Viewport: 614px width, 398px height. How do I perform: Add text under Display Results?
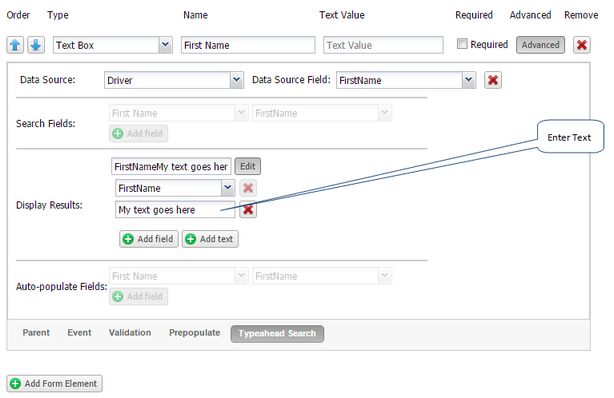click(210, 239)
